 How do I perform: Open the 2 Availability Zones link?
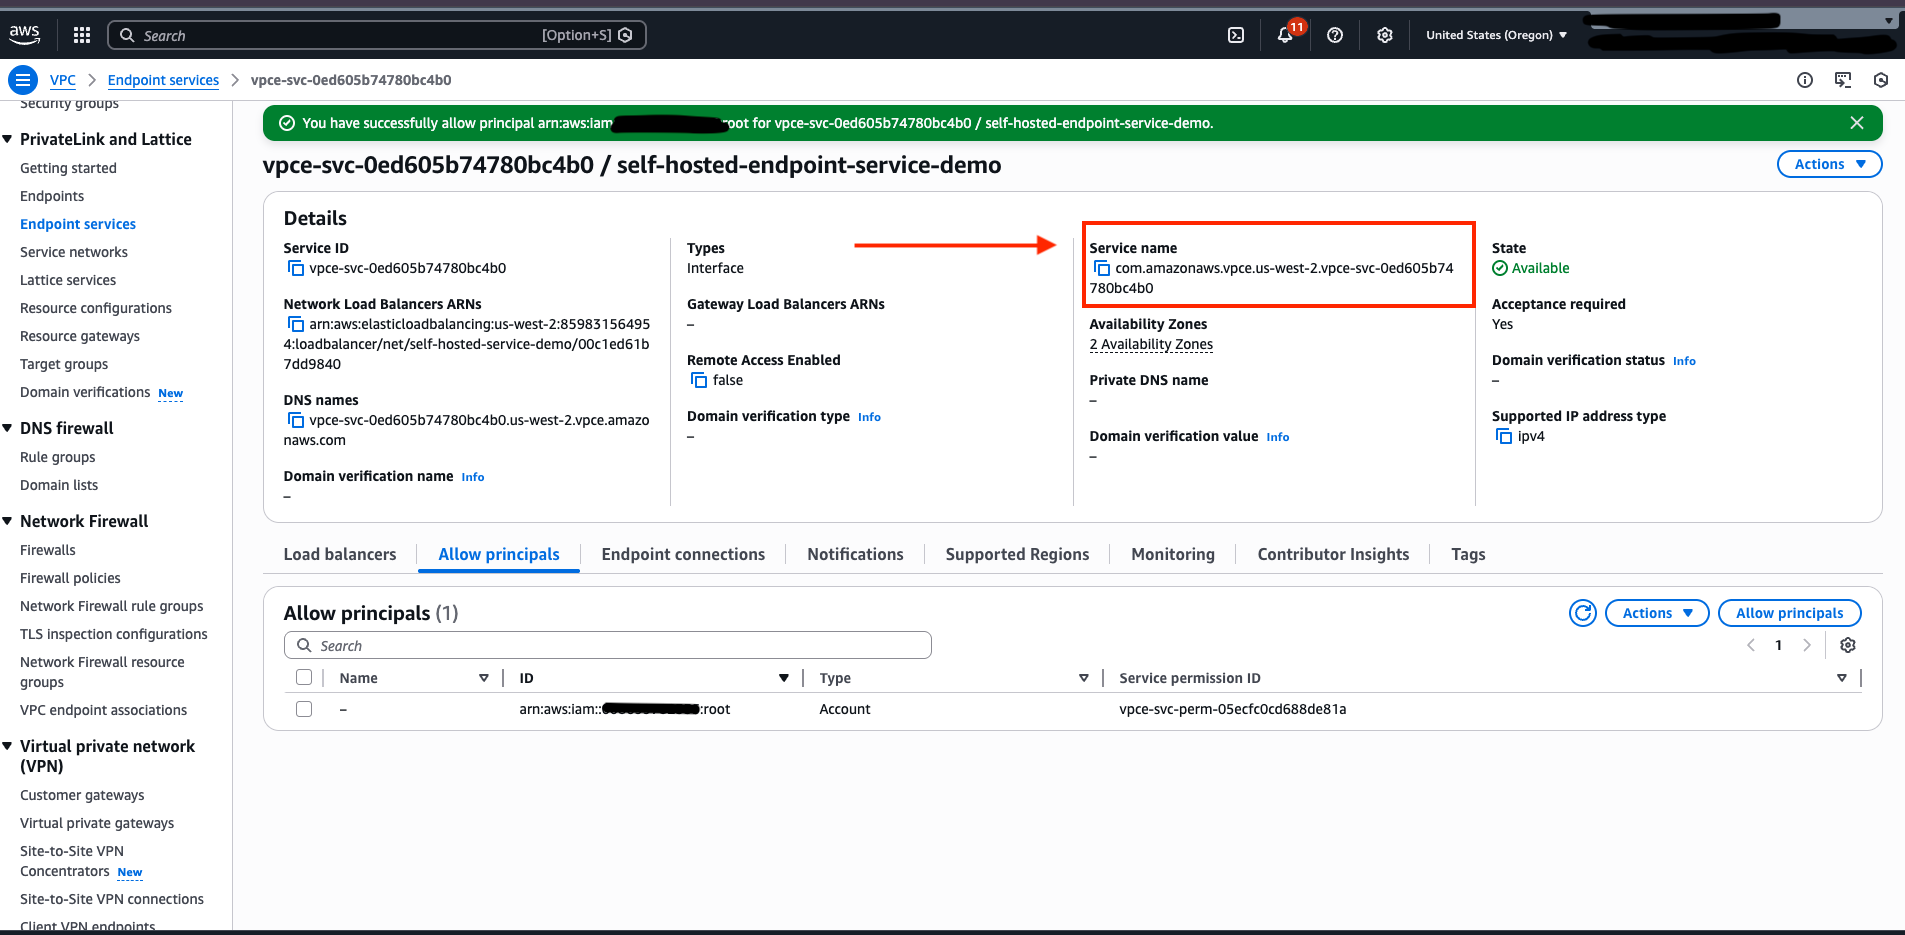1151,344
